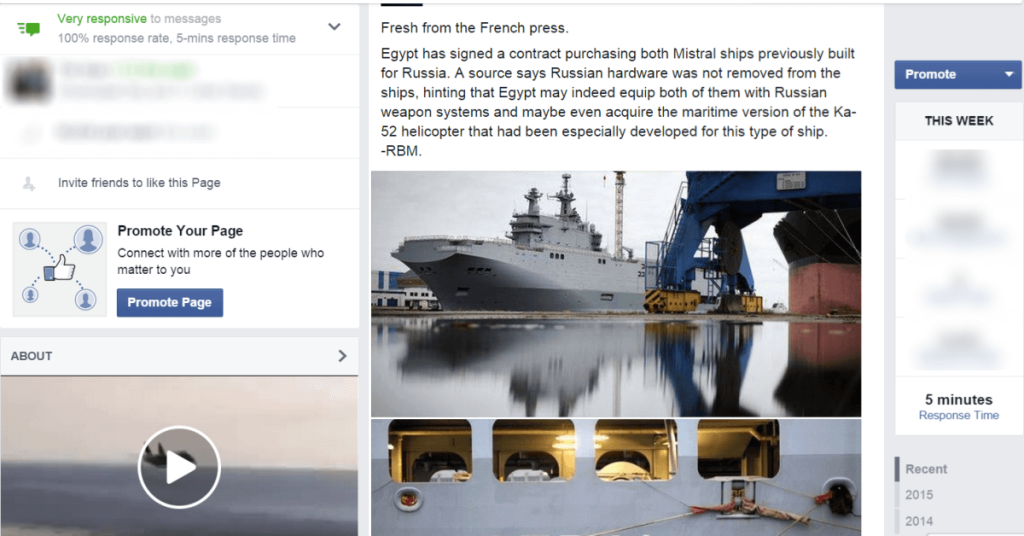Click the Promote Your Page thumbs-up illustration

click(x=60, y=269)
